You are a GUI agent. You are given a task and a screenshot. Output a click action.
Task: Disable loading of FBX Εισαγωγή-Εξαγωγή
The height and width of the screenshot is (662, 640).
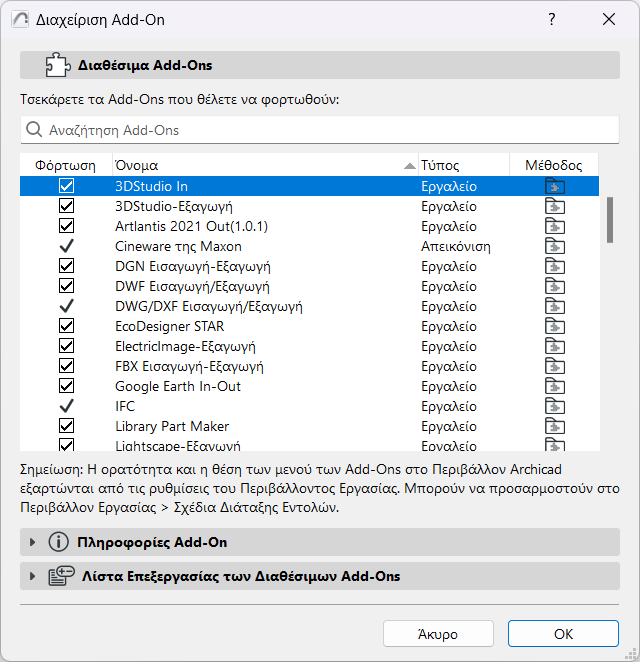click(67, 366)
